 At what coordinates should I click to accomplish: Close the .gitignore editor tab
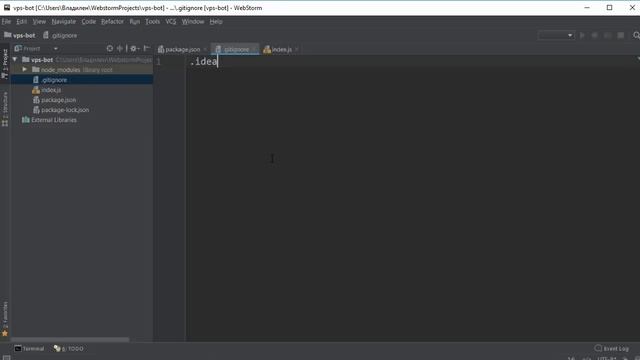tap(254, 49)
